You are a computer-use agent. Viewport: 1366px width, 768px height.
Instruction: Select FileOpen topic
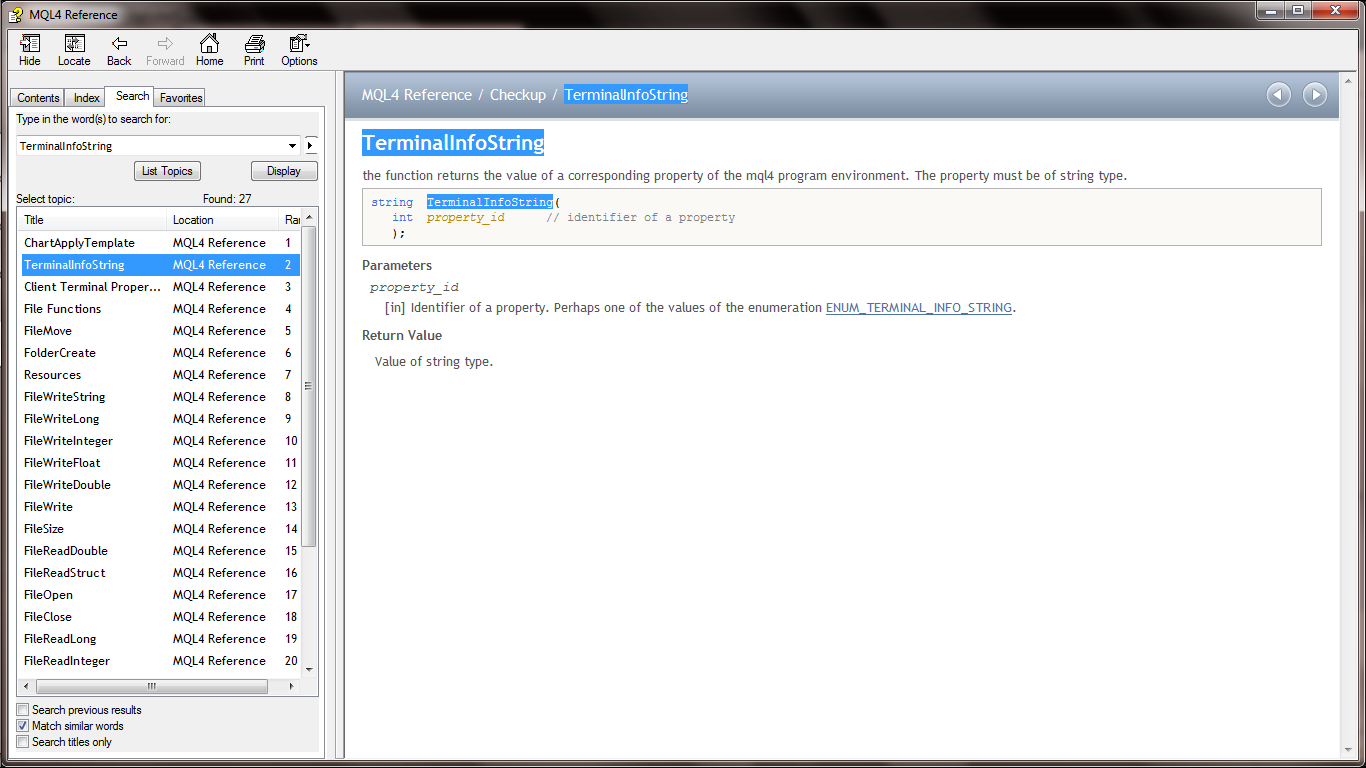pos(160,595)
